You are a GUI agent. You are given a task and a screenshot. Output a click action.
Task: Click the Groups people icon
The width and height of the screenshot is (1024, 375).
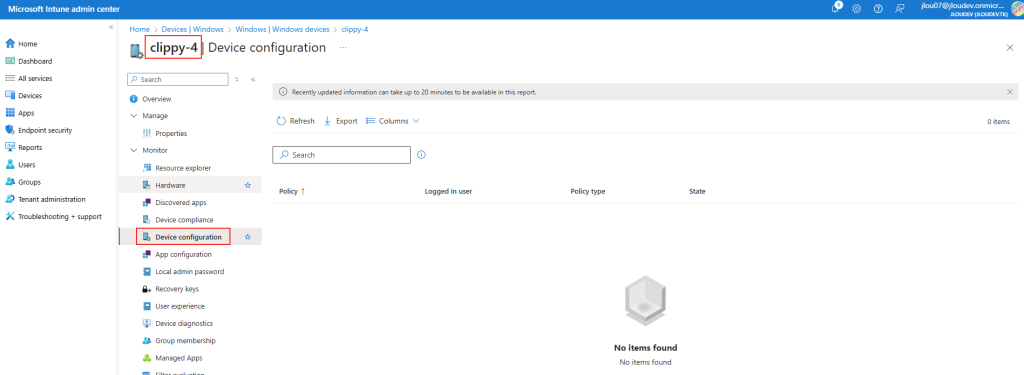click(x=10, y=182)
